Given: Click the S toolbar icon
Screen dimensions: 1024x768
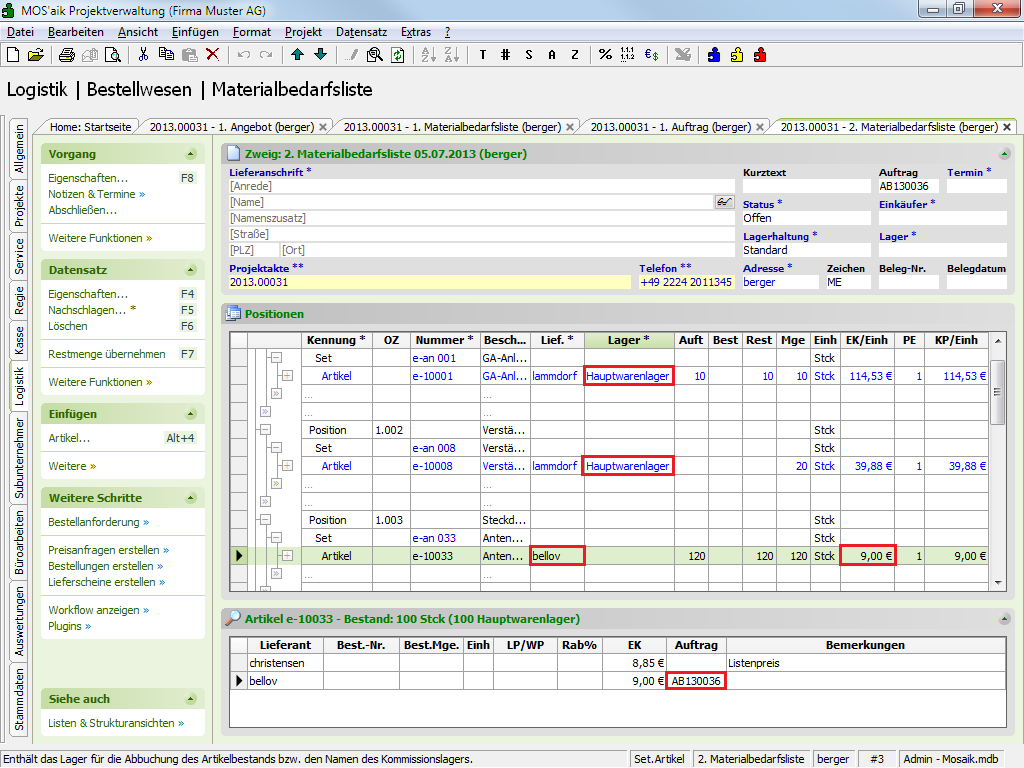Looking at the screenshot, I should pyautogui.click(x=529, y=55).
